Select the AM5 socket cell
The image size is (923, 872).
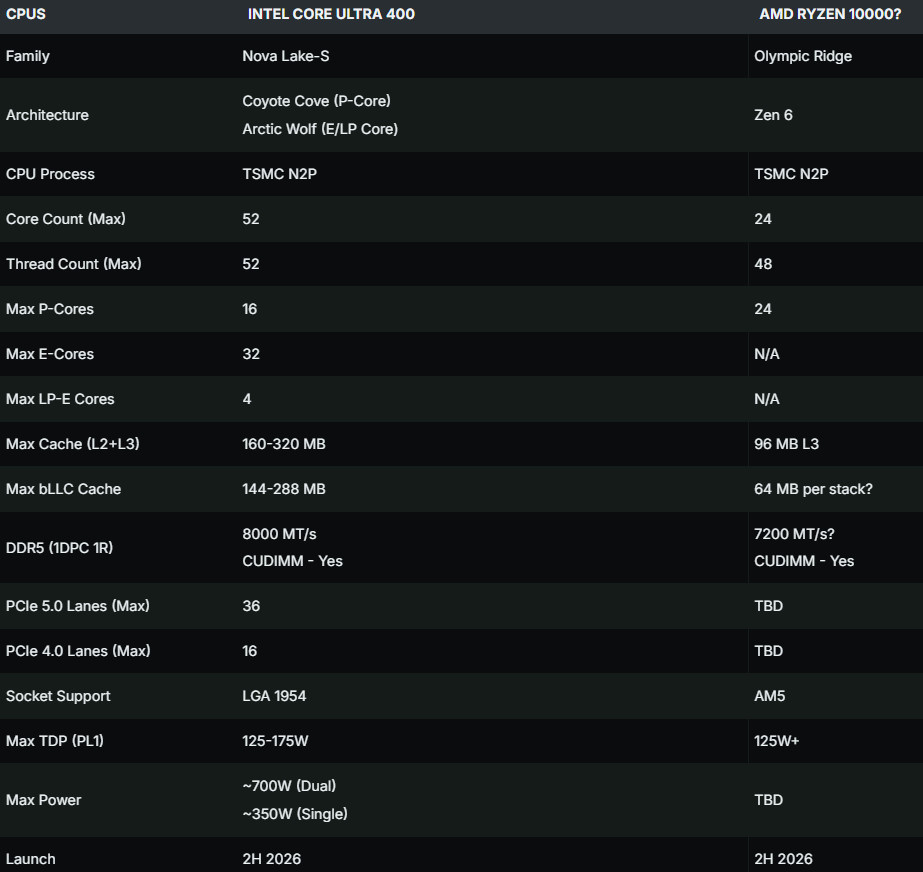click(769, 695)
